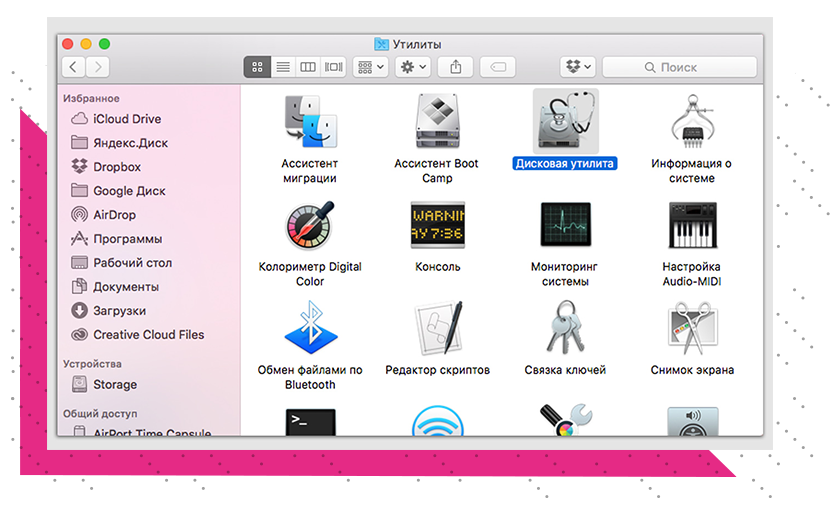Switch to icon view mode

[257, 67]
